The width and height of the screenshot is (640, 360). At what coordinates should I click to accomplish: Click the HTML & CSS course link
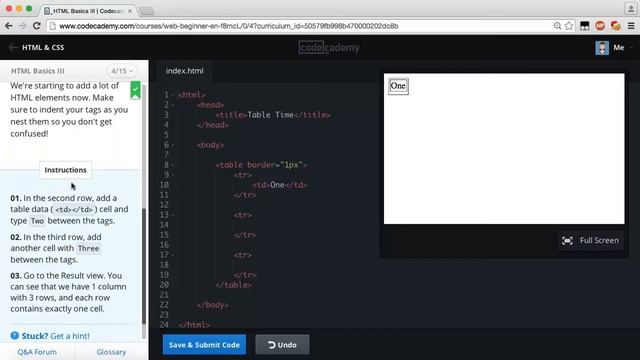tap(43, 47)
